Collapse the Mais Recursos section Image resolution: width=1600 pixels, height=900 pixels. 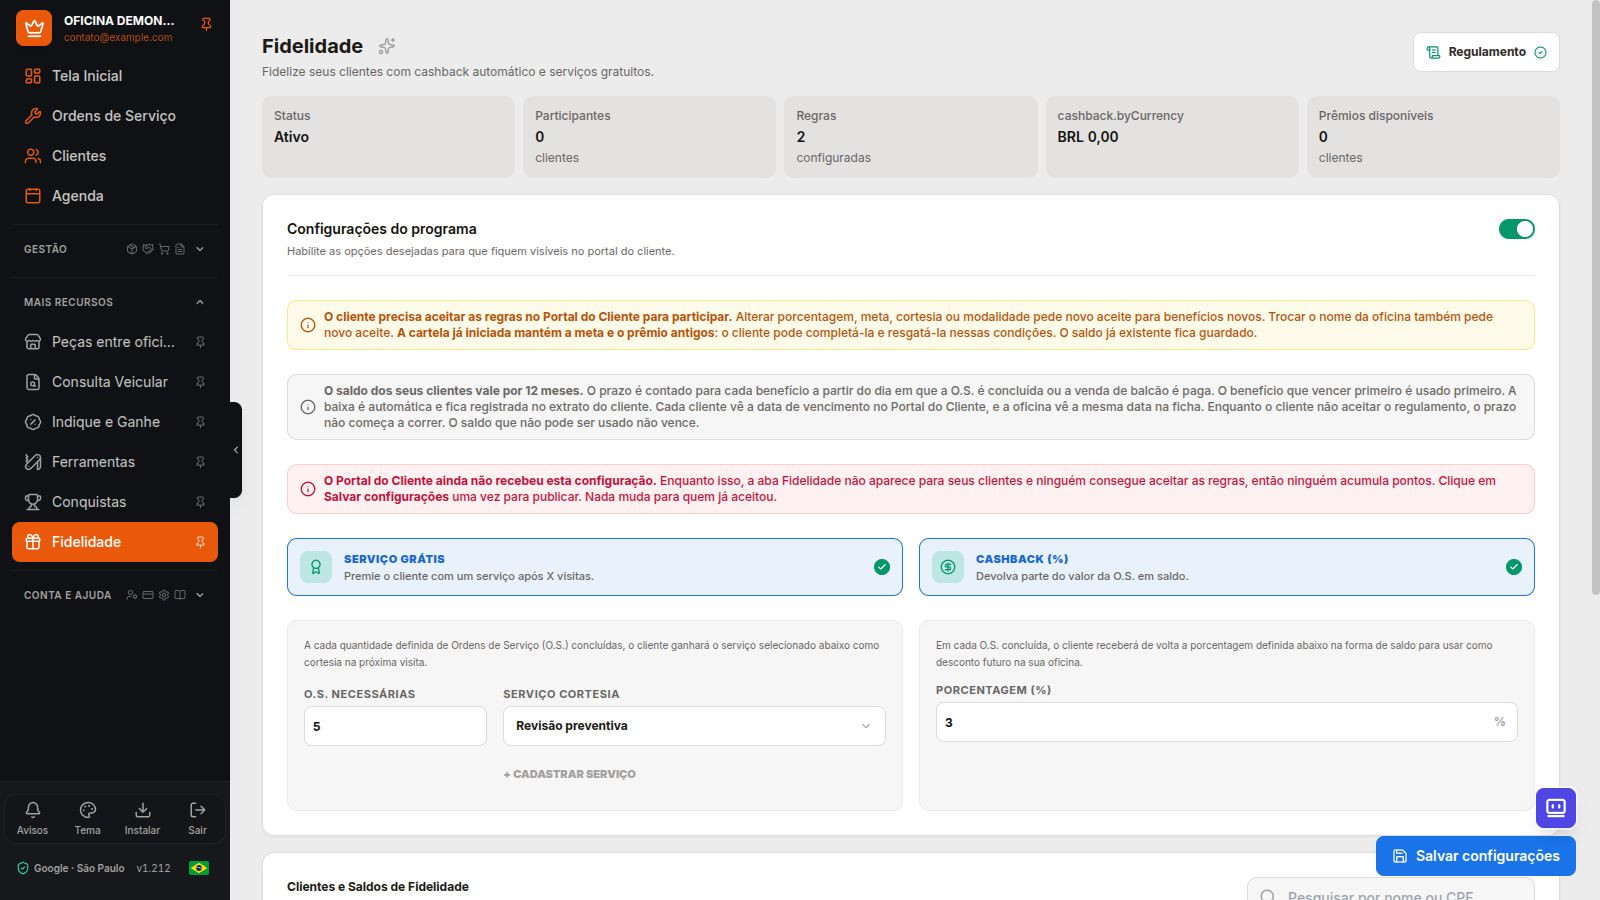[x=114, y=302]
